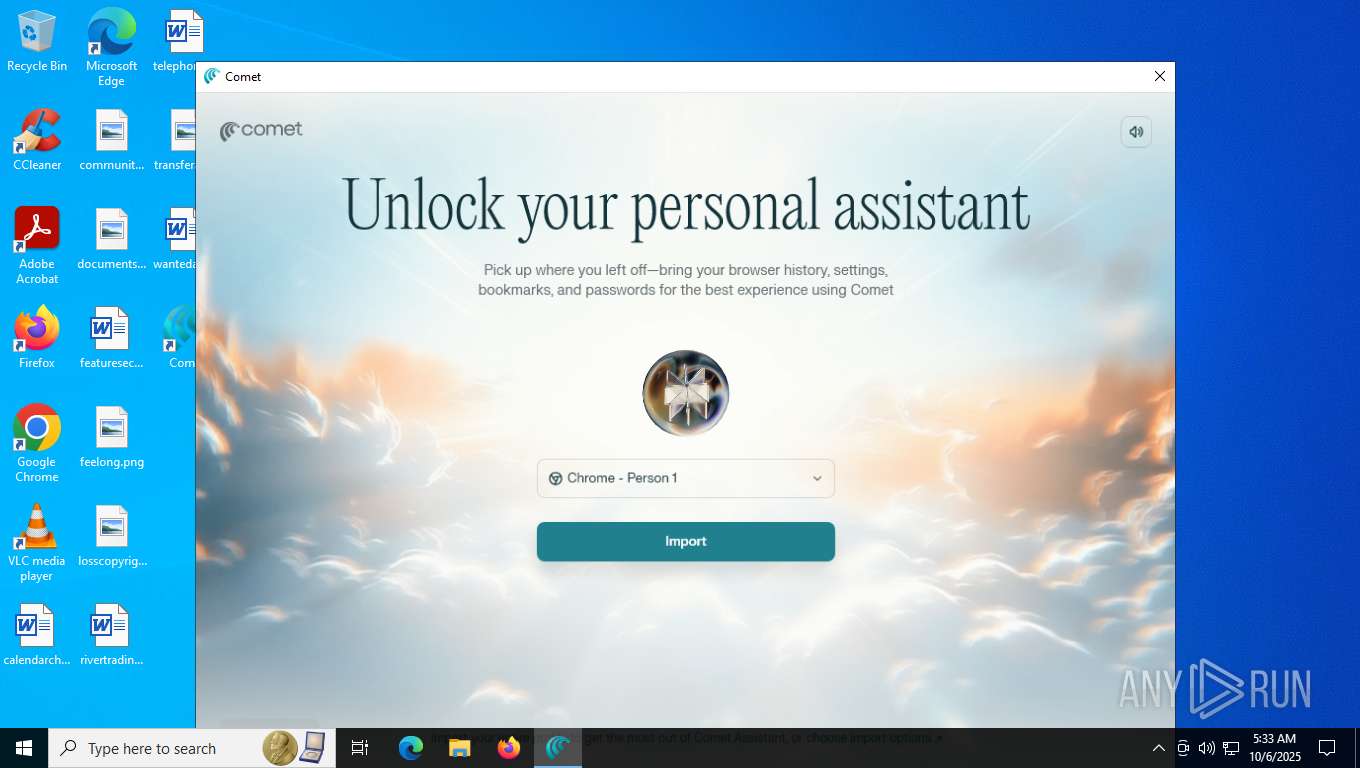Click the Import button
The width and height of the screenshot is (1360, 768).
pyautogui.click(x=686, y=541)
